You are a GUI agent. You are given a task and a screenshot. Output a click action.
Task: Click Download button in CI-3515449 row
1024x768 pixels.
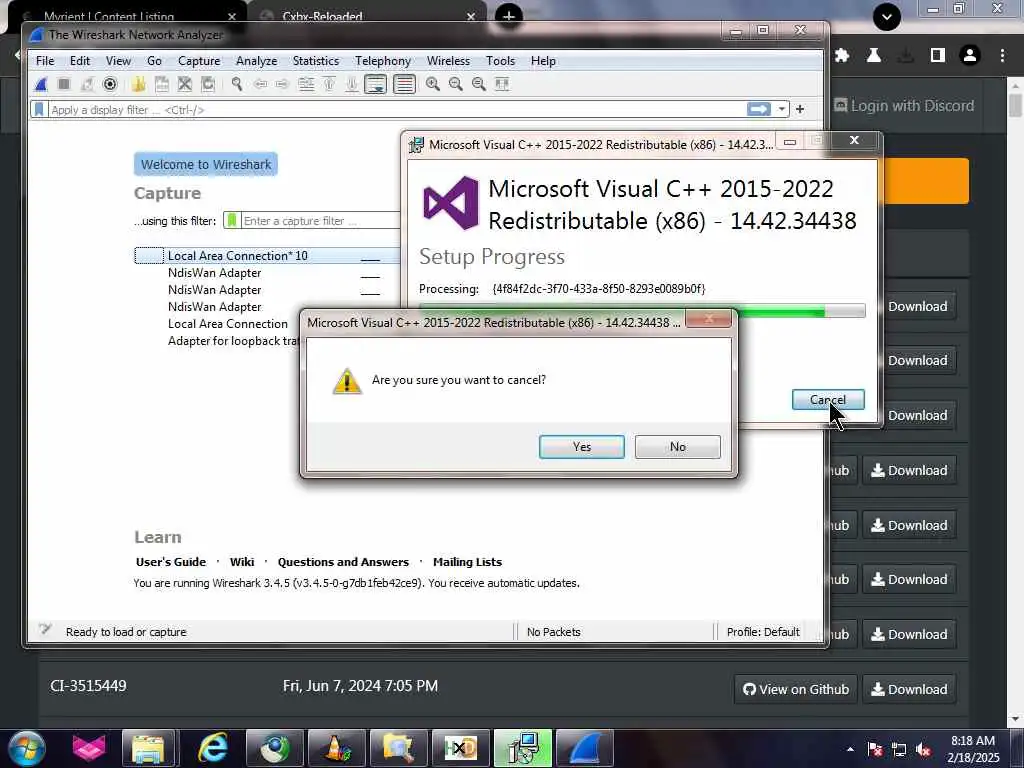tap(909, 690)
